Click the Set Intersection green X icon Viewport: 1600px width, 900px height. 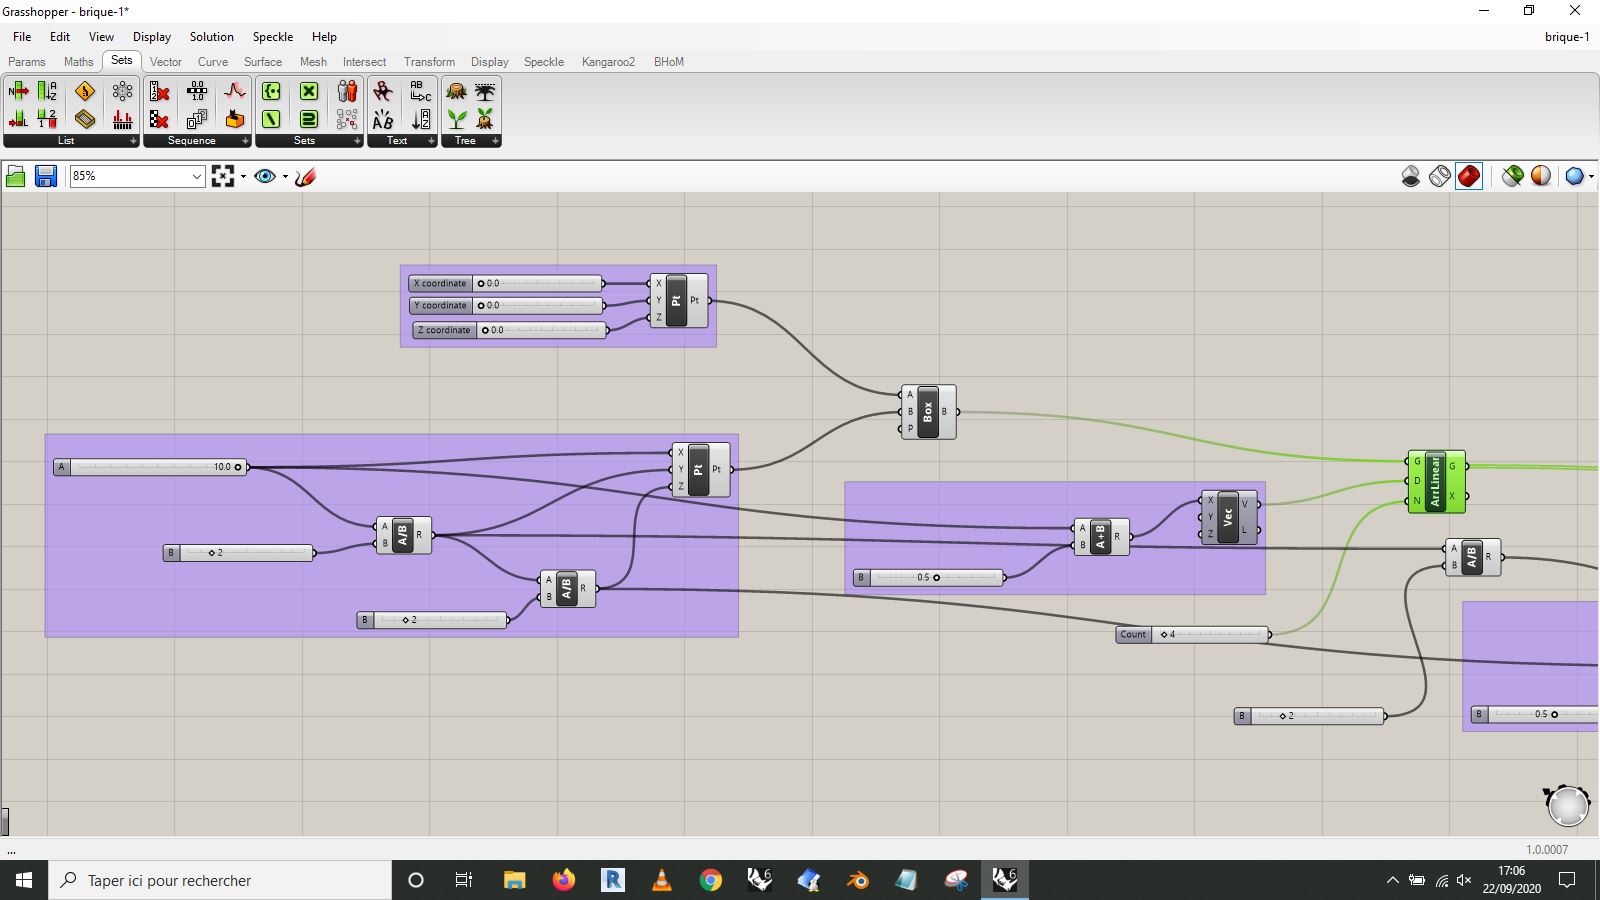point(309,91)
